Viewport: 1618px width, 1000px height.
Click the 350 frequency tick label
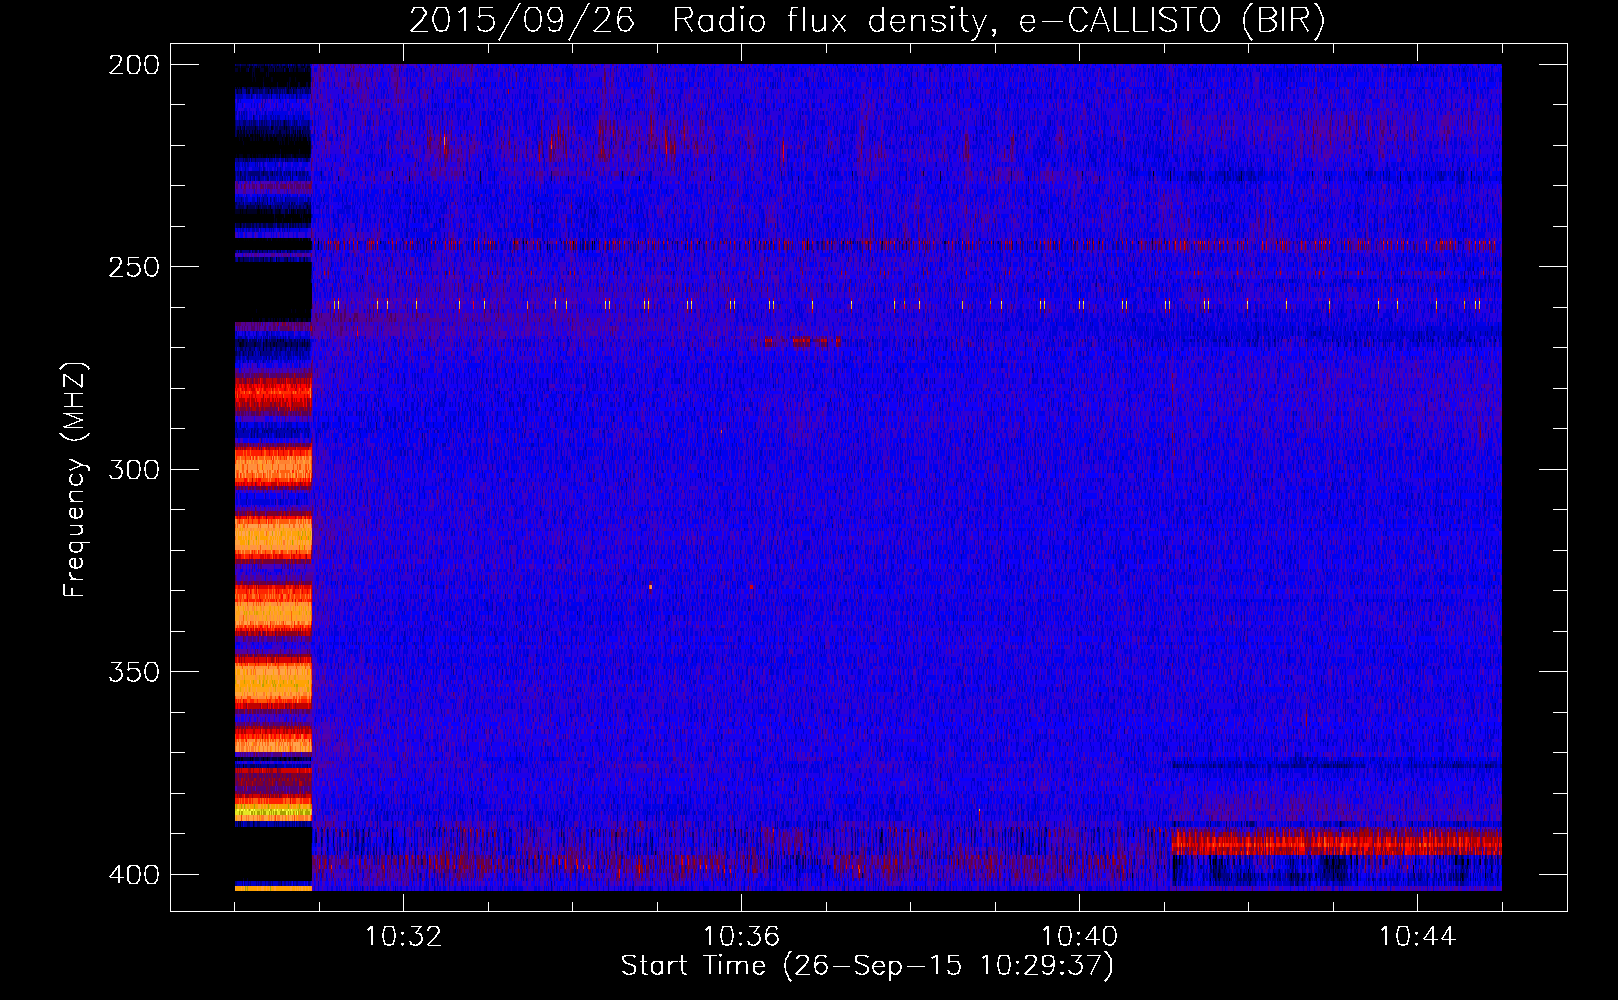click(133, 672)
